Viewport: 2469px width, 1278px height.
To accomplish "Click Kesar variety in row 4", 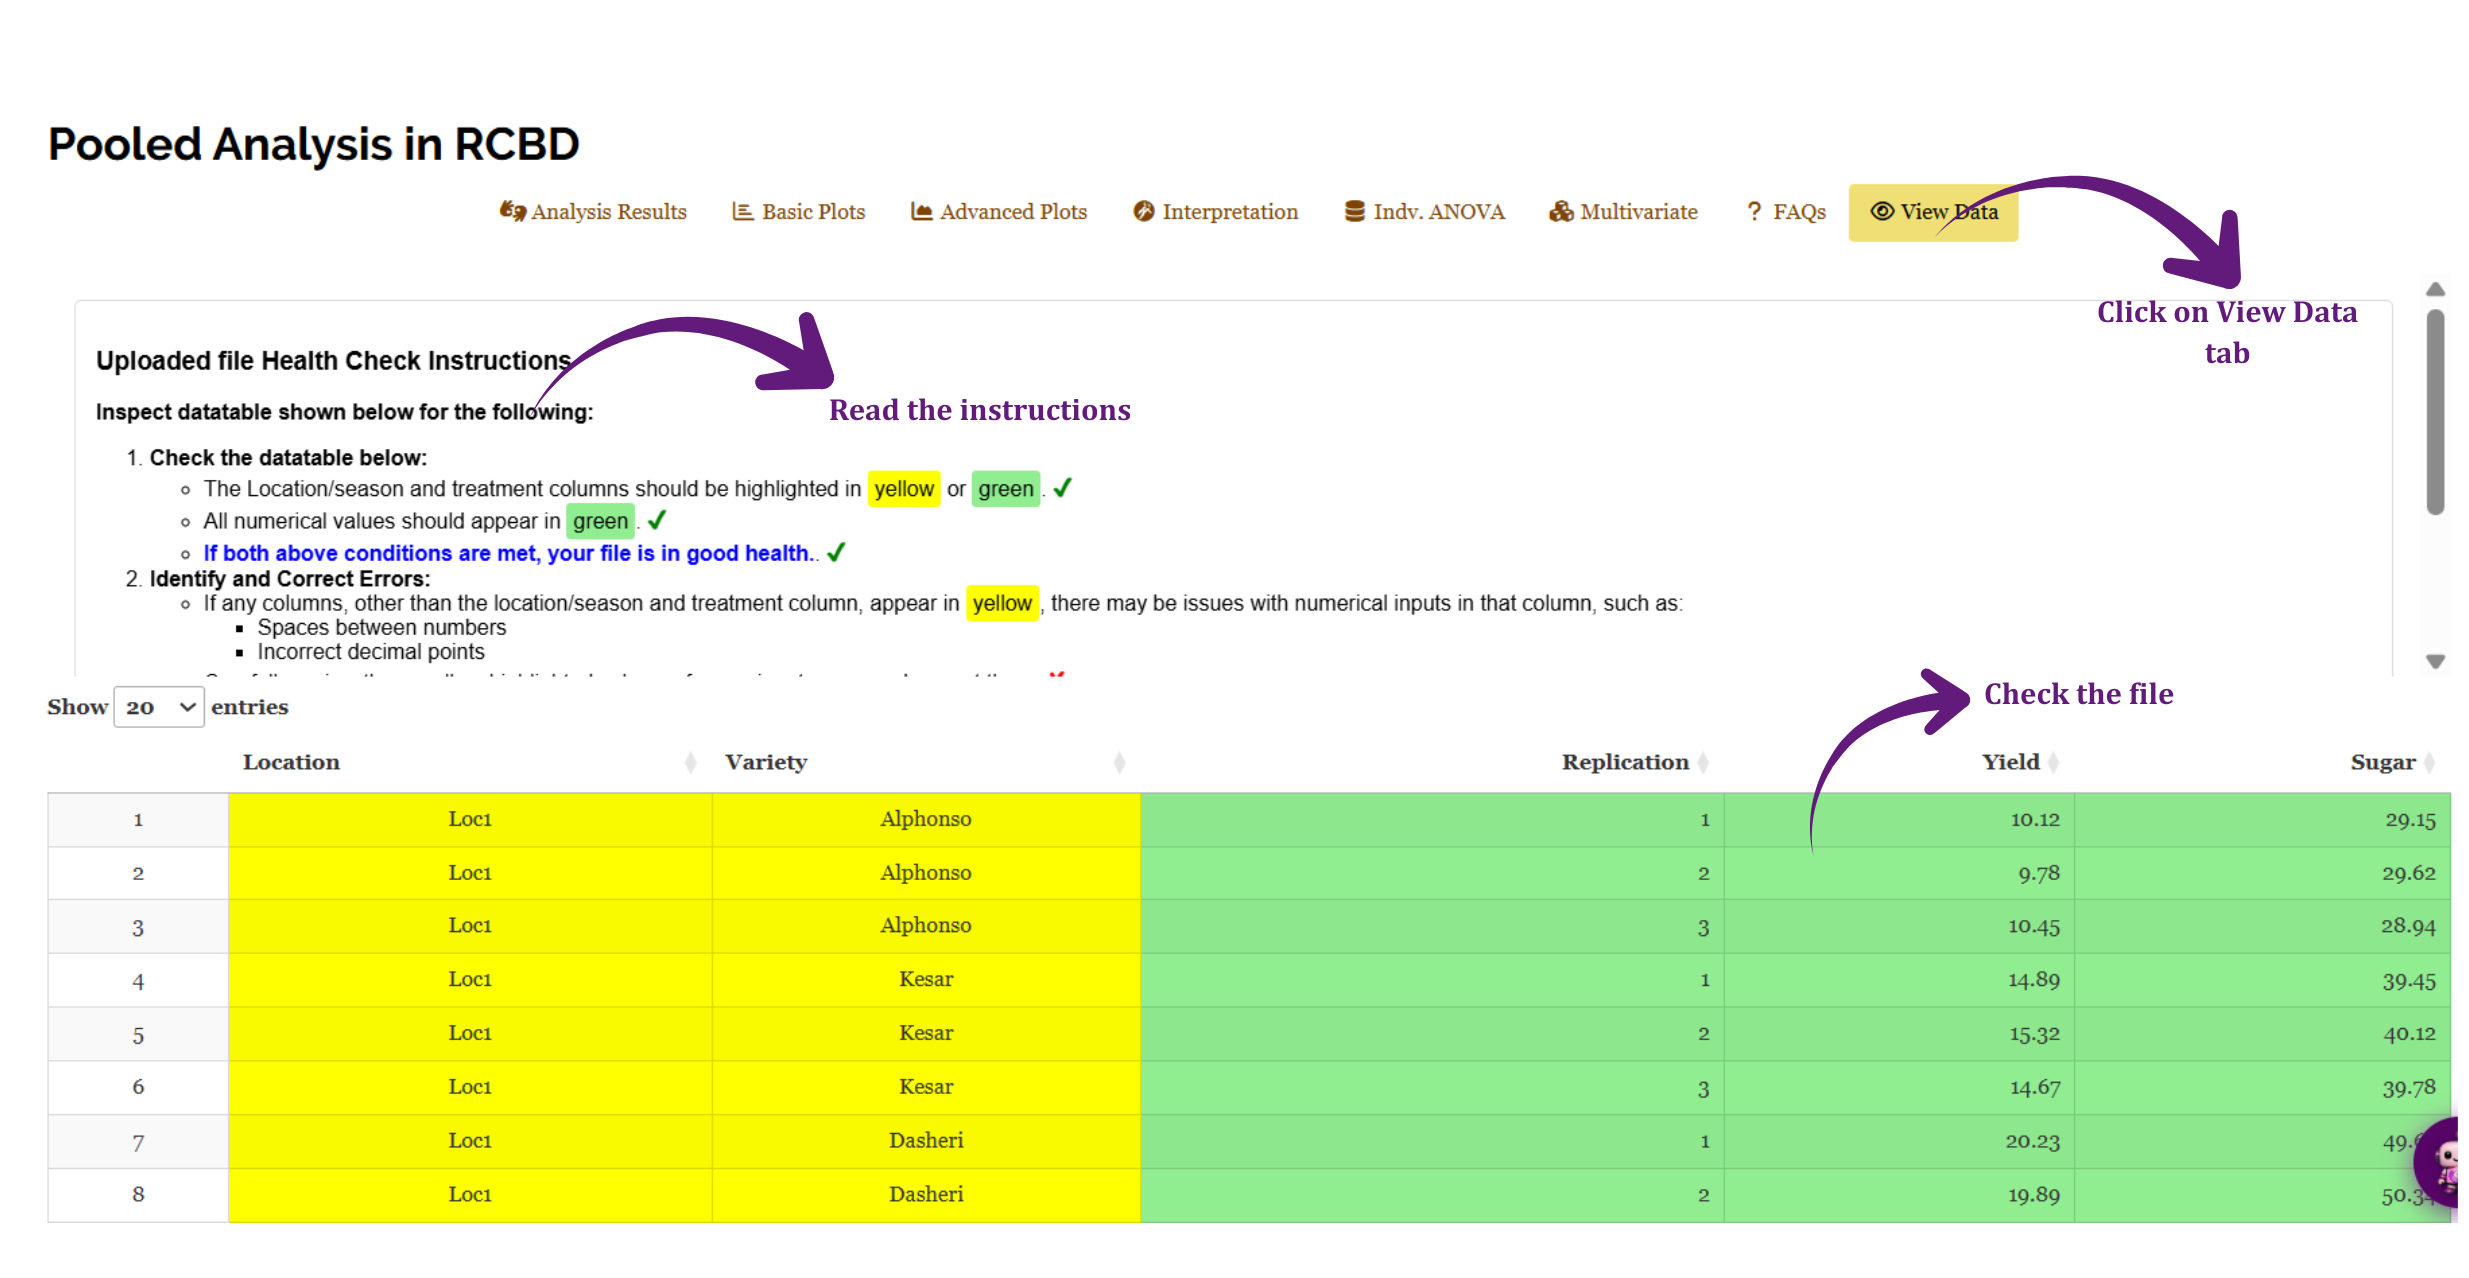I will (x=926, y=980).
